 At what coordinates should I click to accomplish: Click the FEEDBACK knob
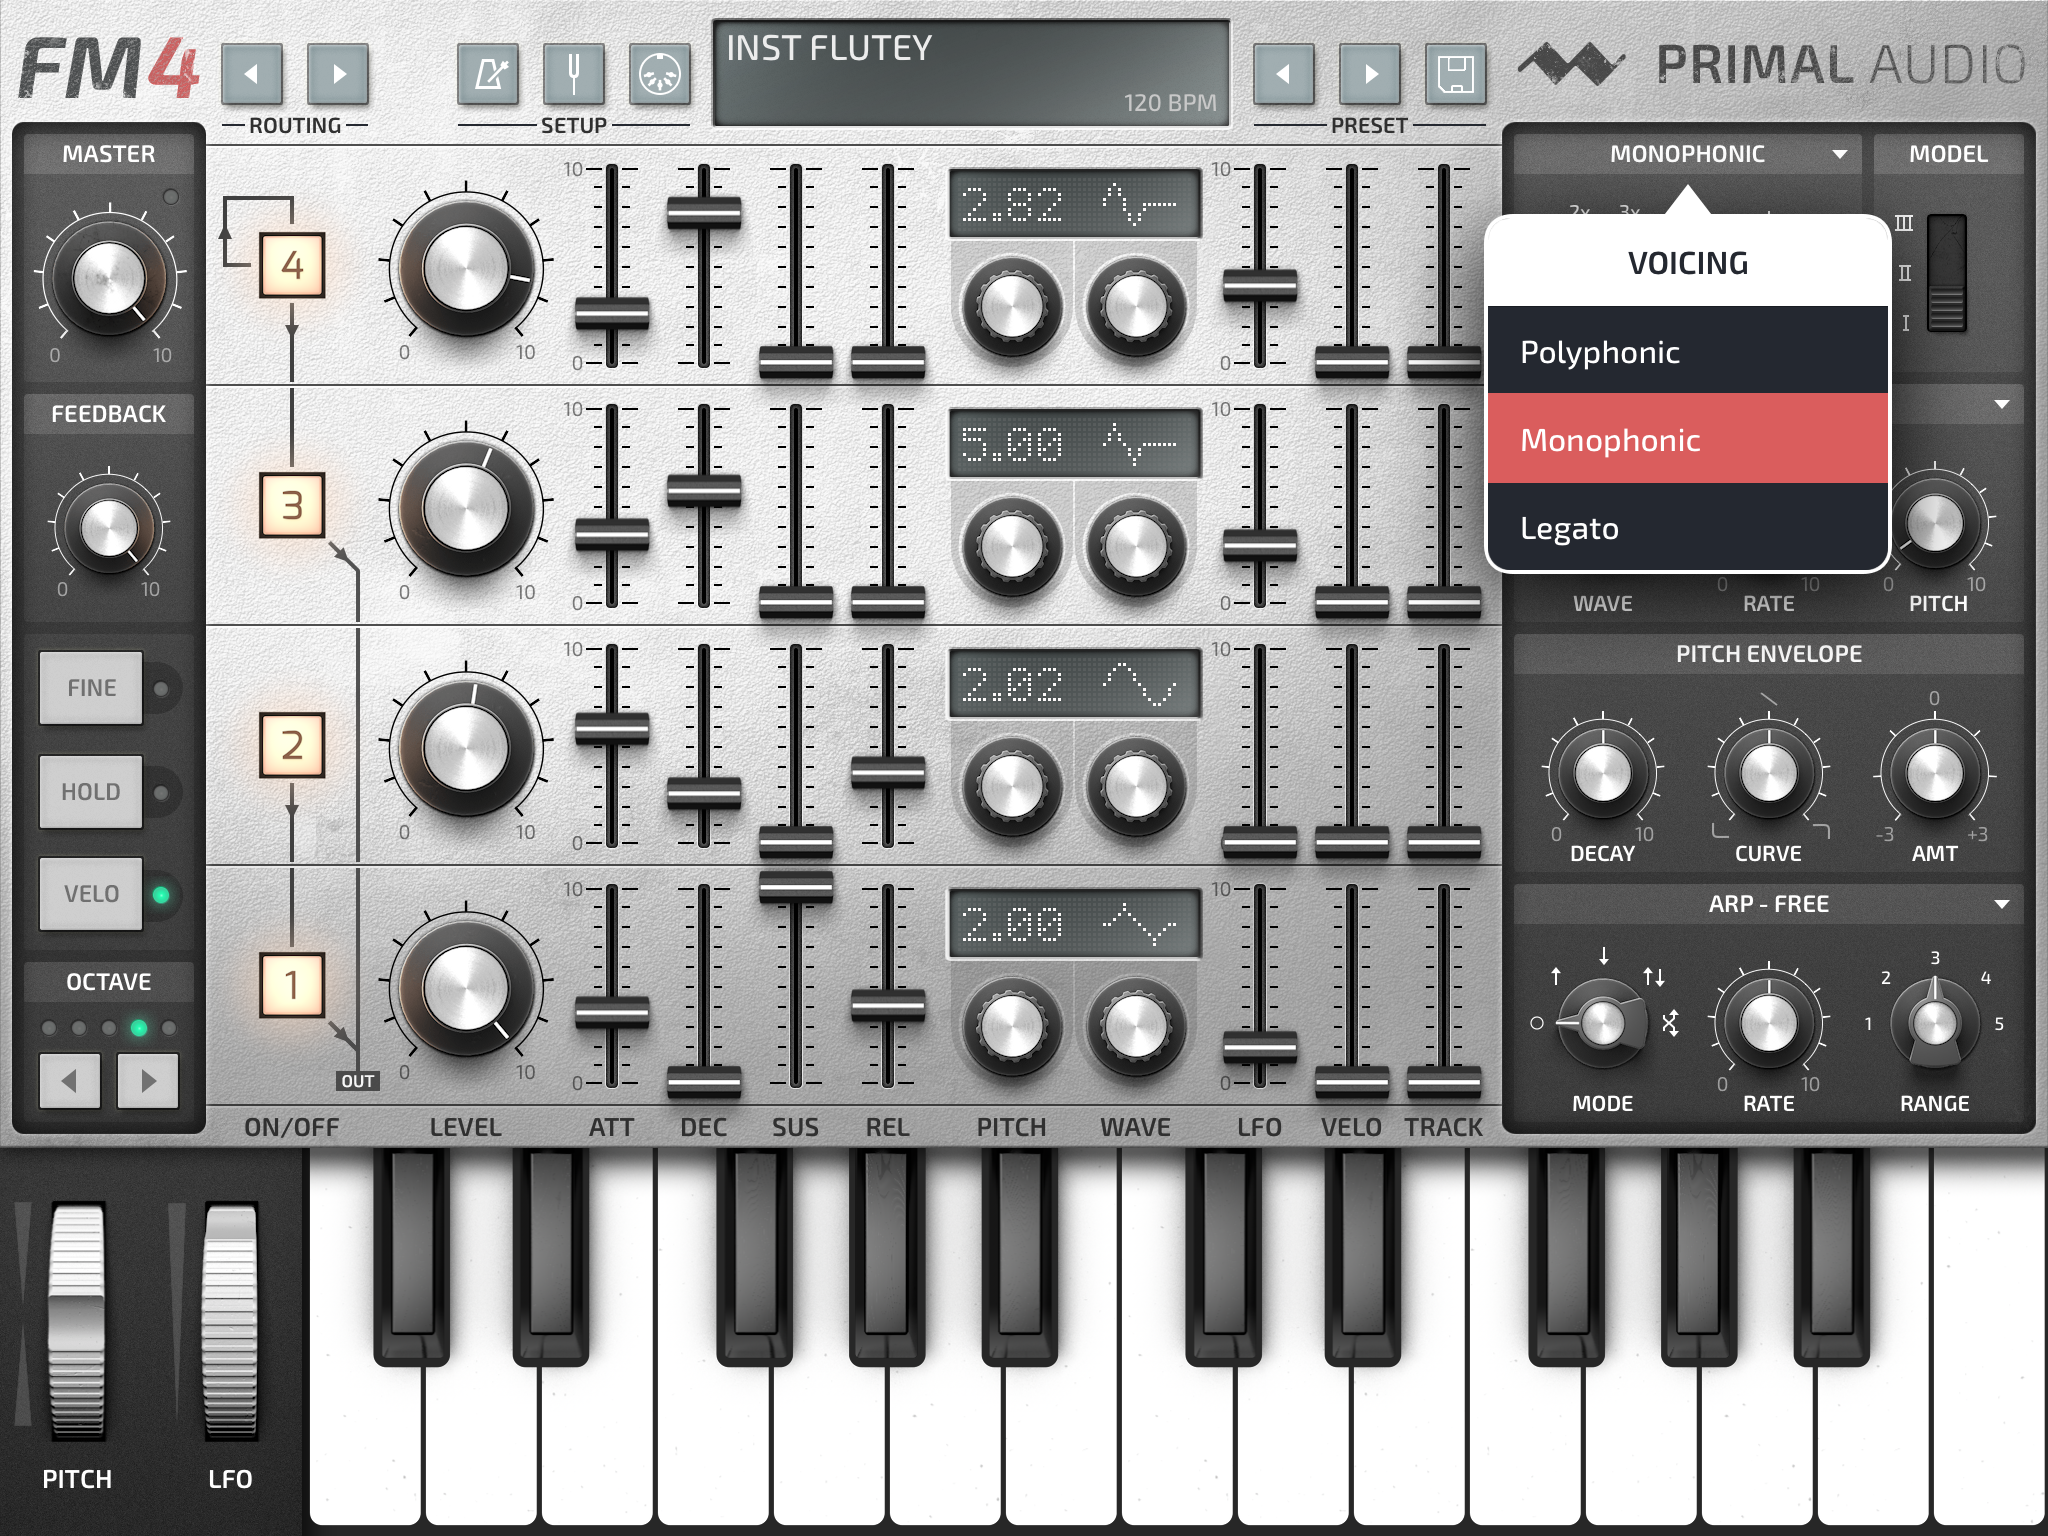pyautogui.click(x=108, y=527)
